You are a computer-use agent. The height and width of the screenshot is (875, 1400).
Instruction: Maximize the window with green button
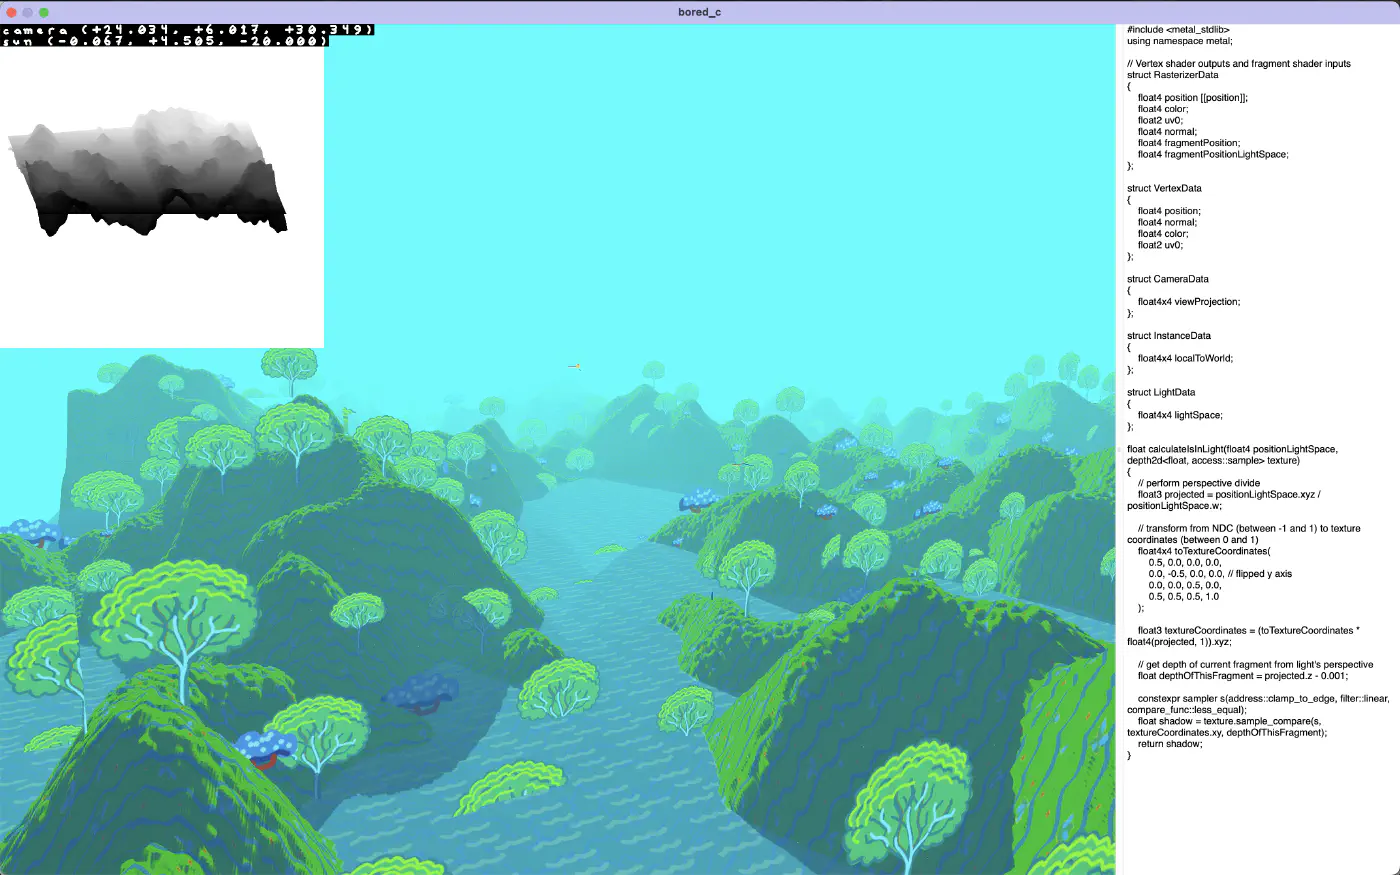tap(44, 12)
